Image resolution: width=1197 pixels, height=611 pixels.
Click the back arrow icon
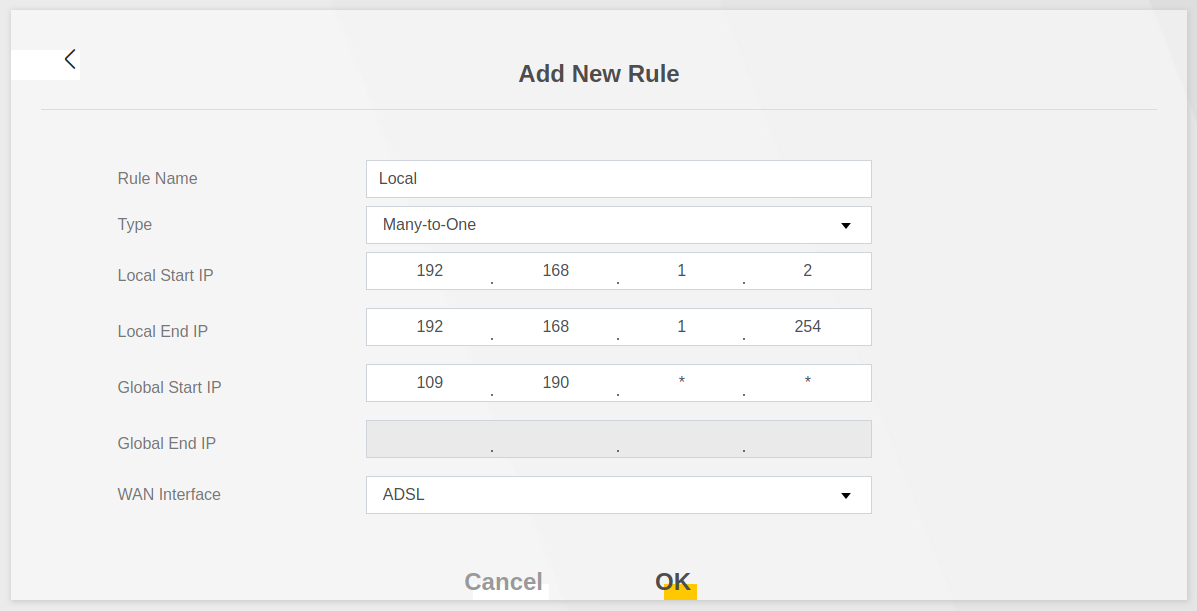point(70,59)
